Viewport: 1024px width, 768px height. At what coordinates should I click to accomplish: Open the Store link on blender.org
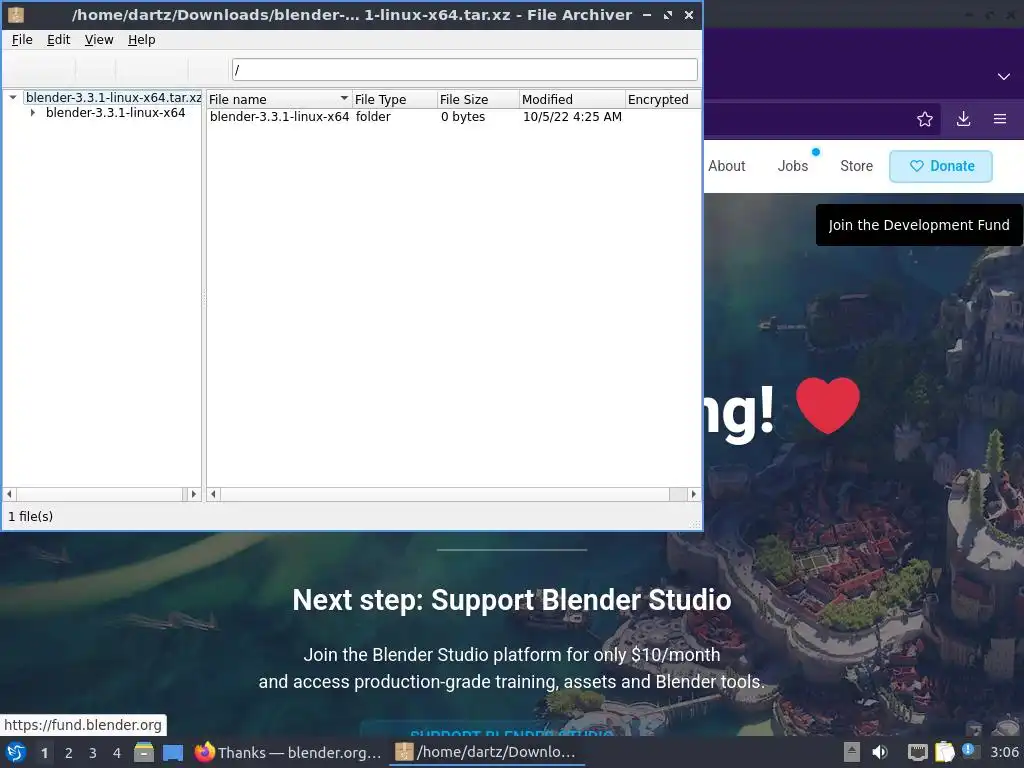click(856, 166)
